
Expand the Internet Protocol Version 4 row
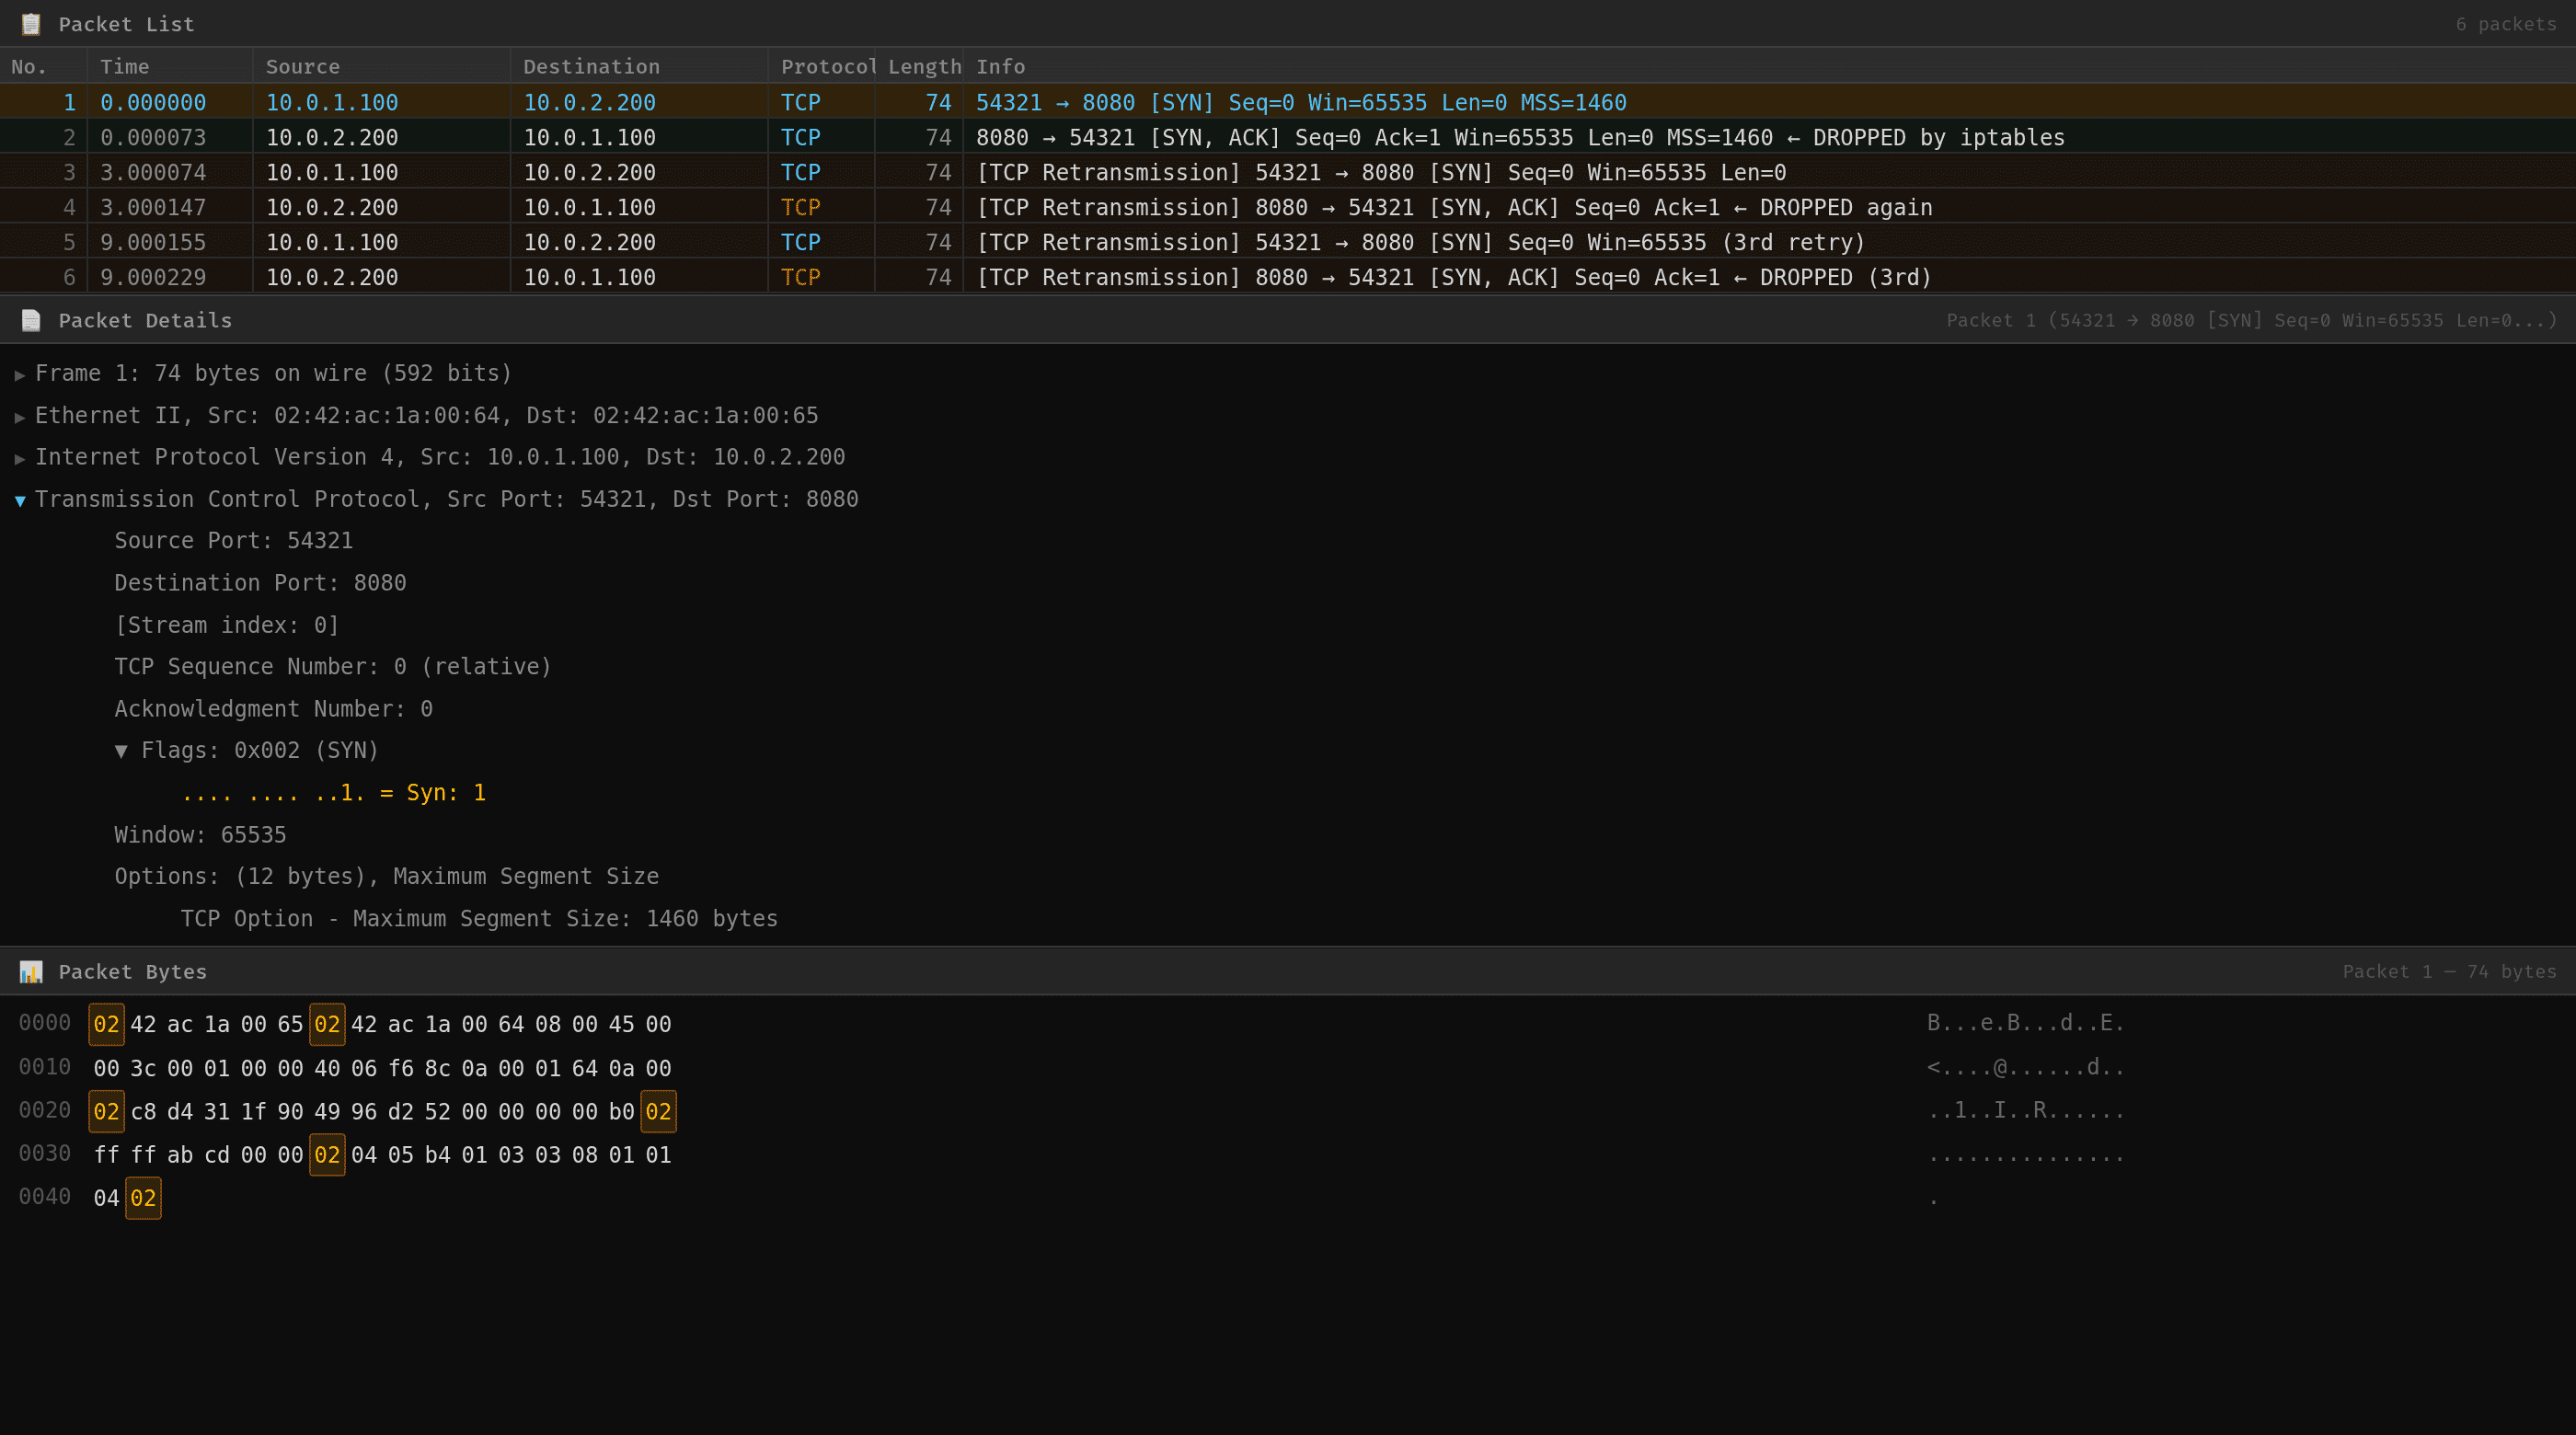coord(19,458)
